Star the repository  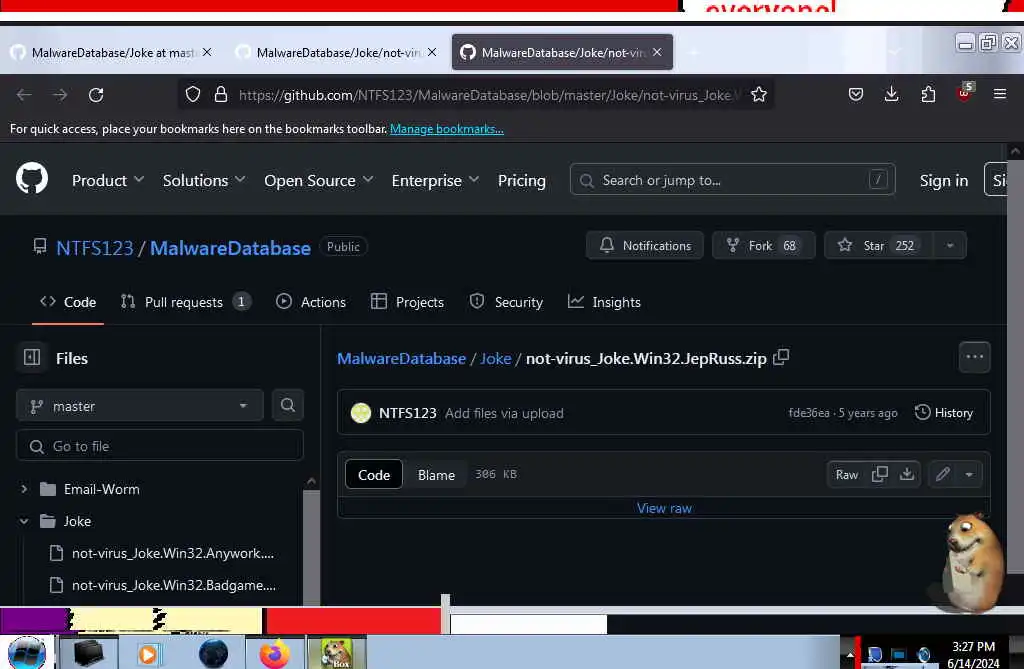pyautogui.click(x=879, y=246)
